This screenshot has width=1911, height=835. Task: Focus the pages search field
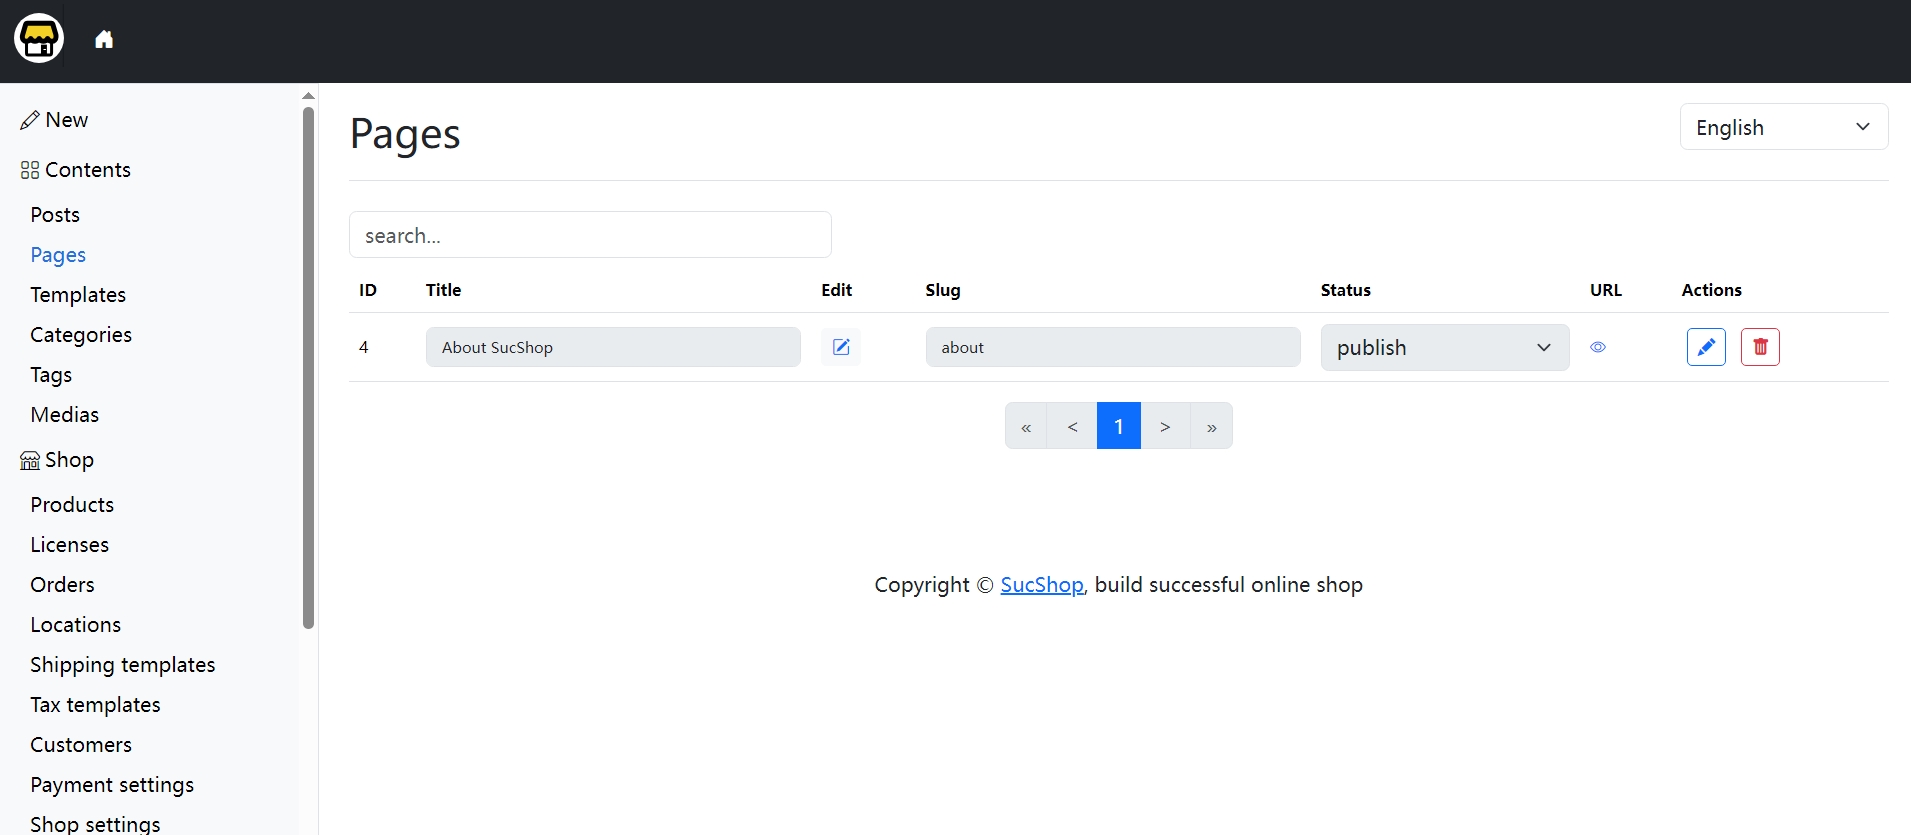[x=590, y=235]
